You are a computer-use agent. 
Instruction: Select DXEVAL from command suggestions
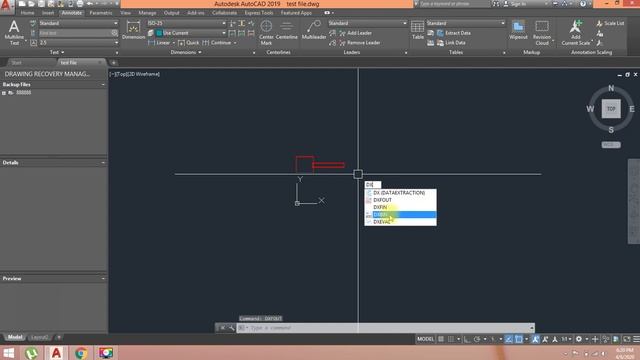point(400,222)
